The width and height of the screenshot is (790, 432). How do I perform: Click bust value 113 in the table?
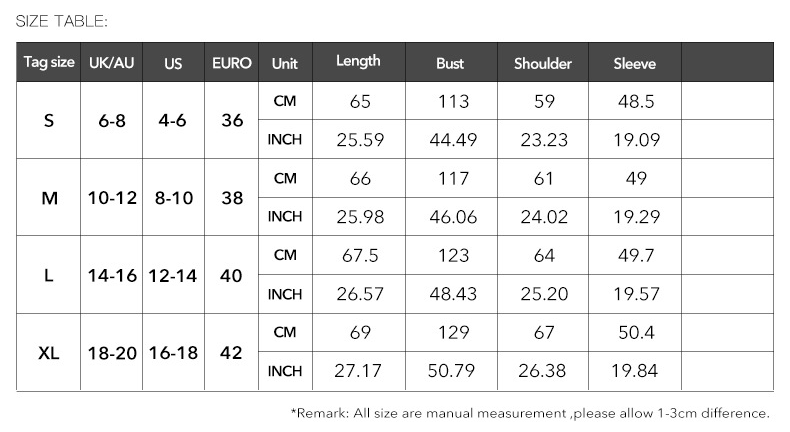[x=453, y=101]
